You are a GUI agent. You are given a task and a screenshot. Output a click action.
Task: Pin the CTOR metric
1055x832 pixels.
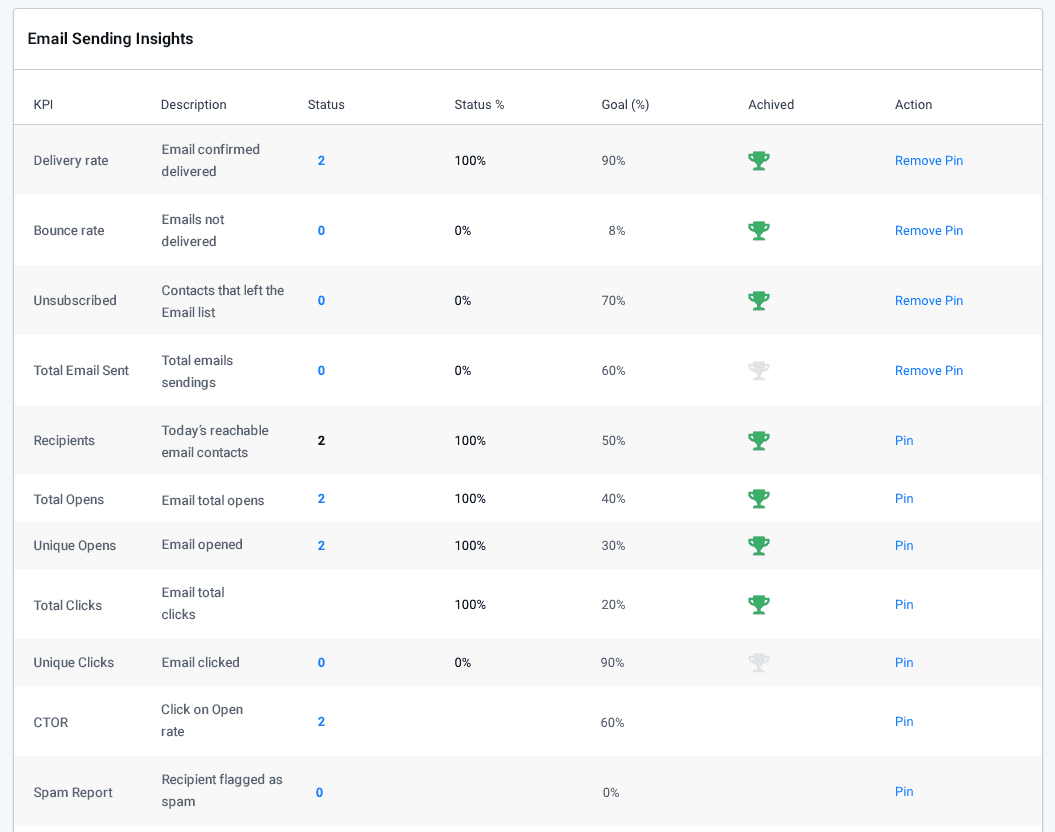click(904, 721)
